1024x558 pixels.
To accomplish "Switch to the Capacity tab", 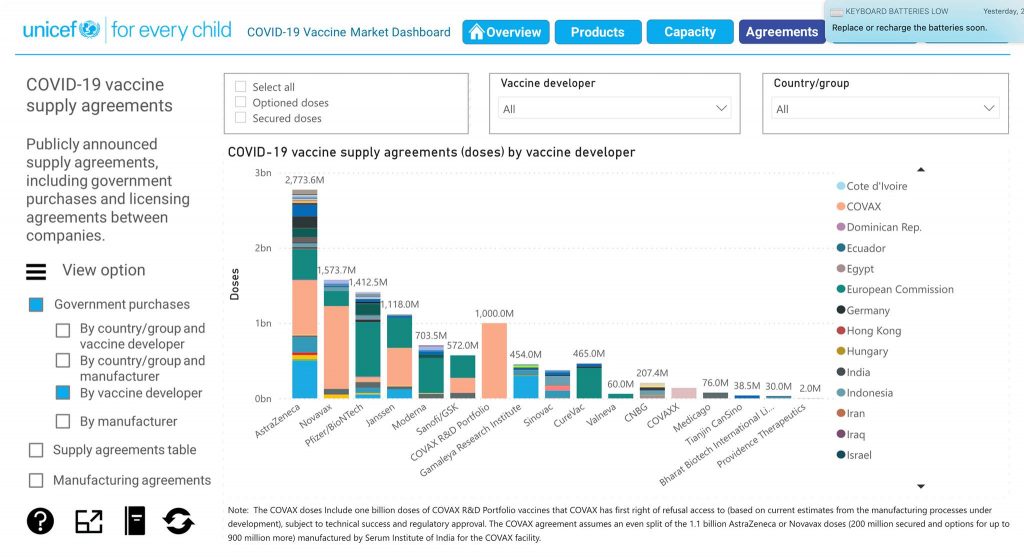I will 690,31.
